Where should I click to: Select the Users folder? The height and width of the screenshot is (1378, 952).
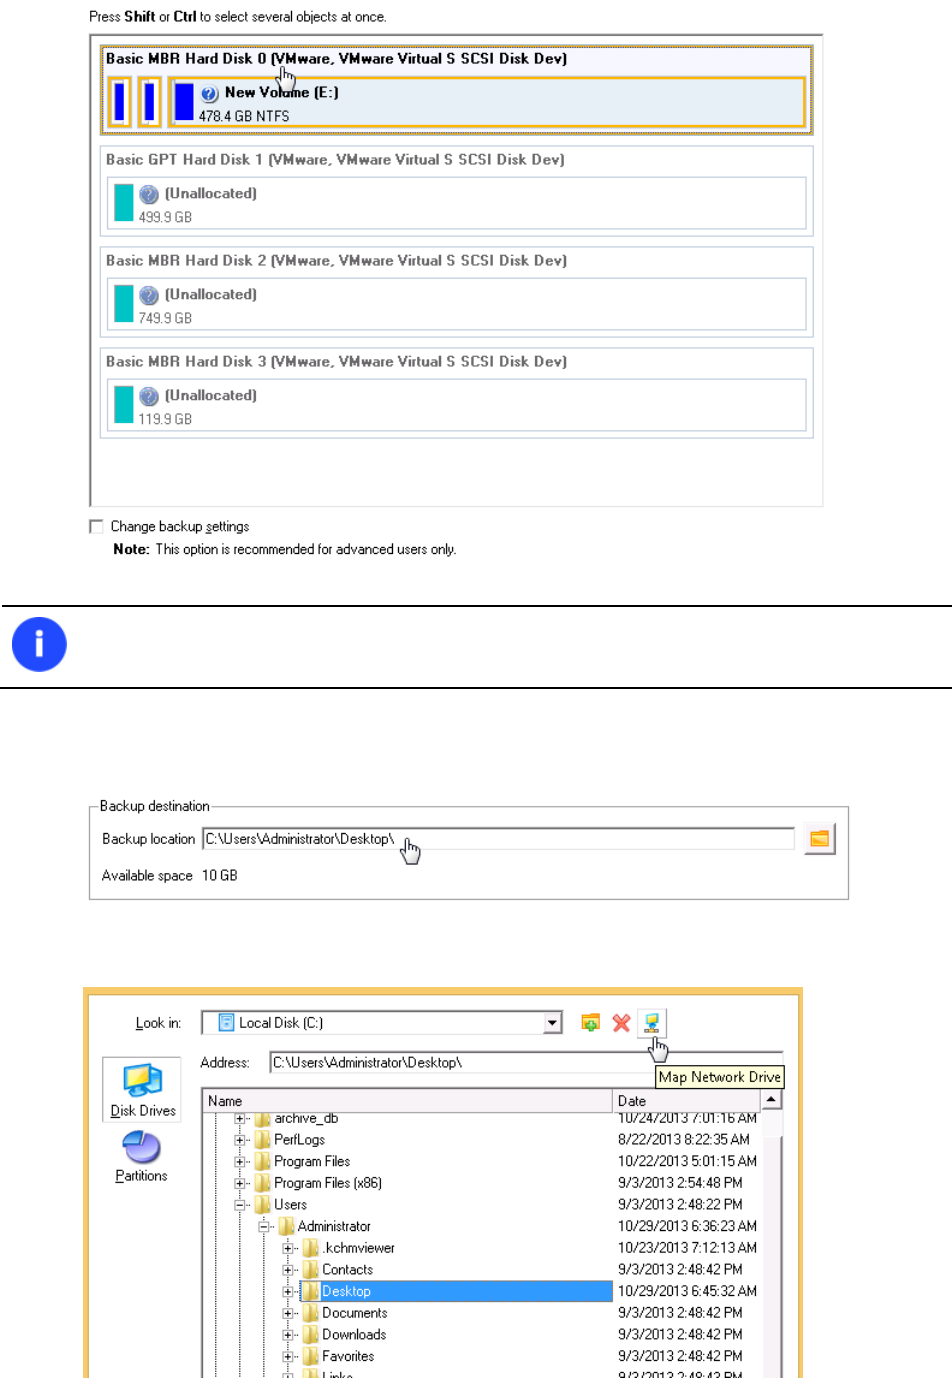point(290,1205)
